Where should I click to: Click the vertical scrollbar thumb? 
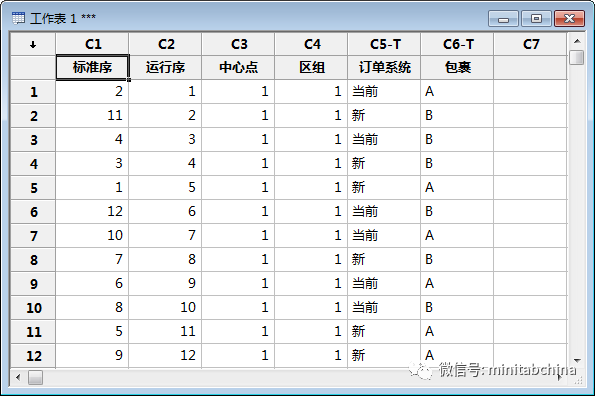(x=577, y=57)
